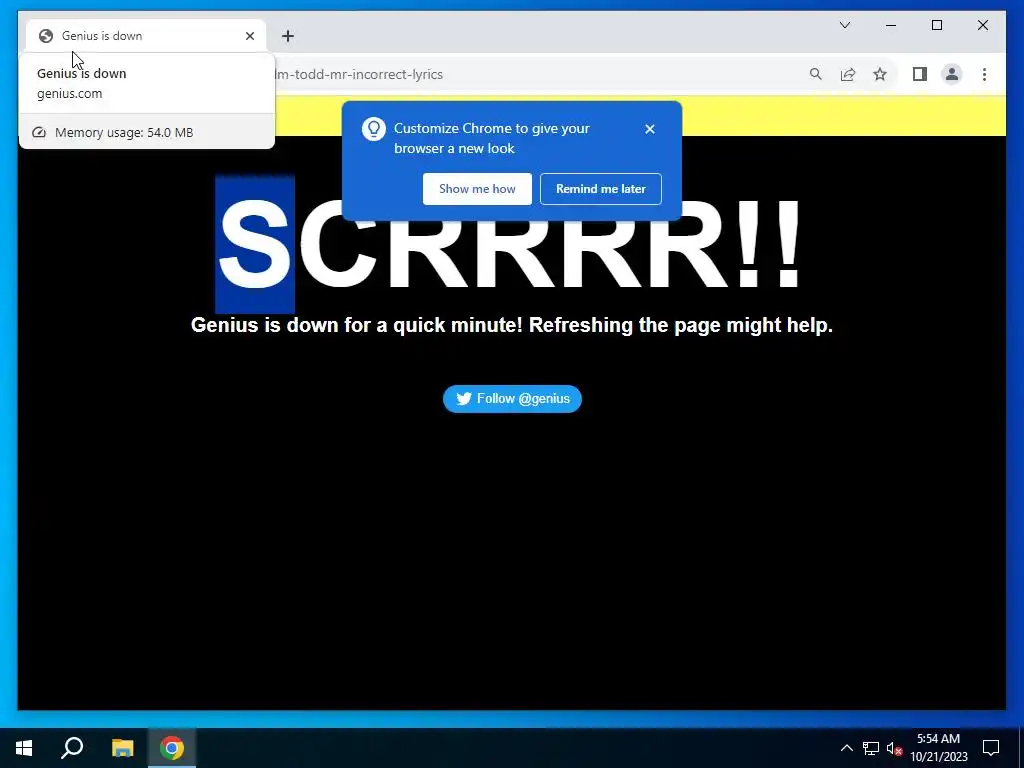This screenshot has height=768, width=1024.
Task: Open File Explorer from the taskbar
Action: [122, 748]
